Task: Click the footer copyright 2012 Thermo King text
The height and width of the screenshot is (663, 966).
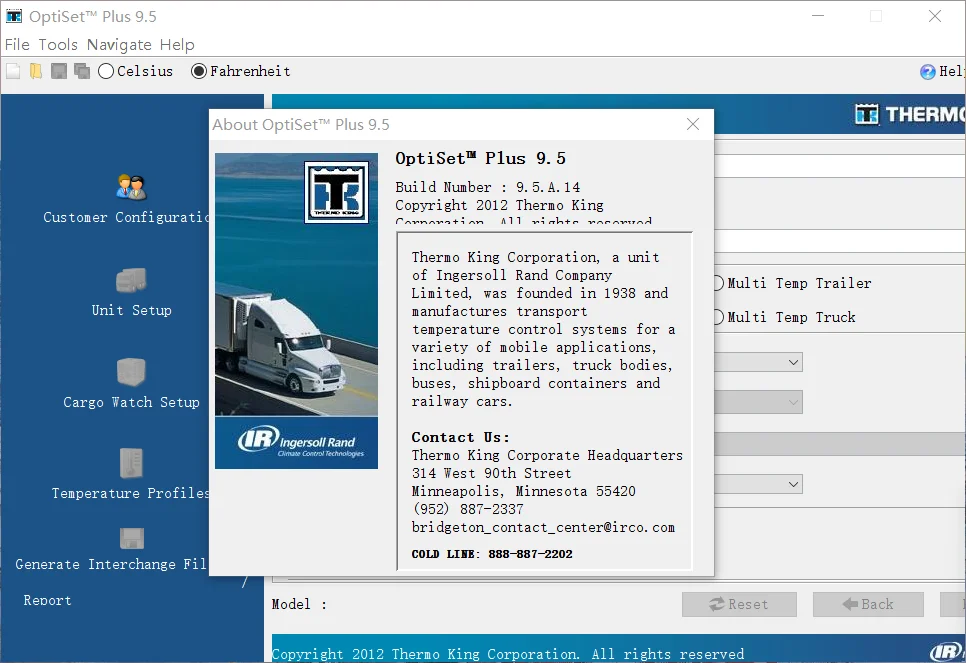Action: (508, 654)
